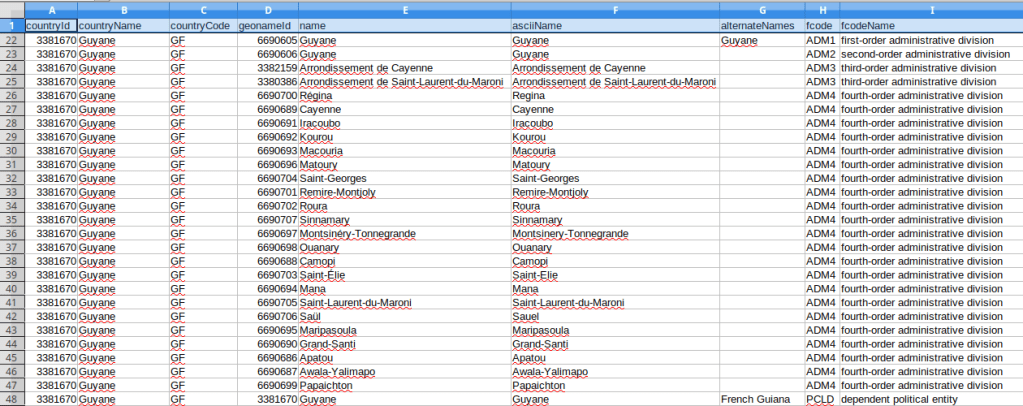Click the ADM1 fcode cell
The height and width of the screenshot is (406, 1023).
click(821, 40)
